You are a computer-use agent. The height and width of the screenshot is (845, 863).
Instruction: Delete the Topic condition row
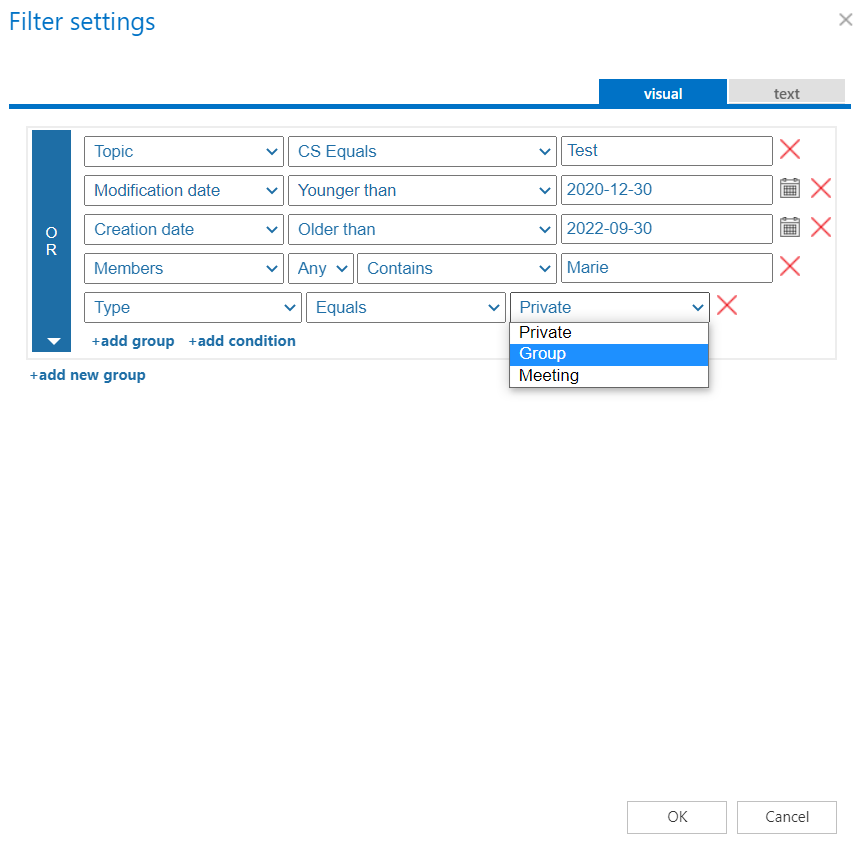(790, 150)
